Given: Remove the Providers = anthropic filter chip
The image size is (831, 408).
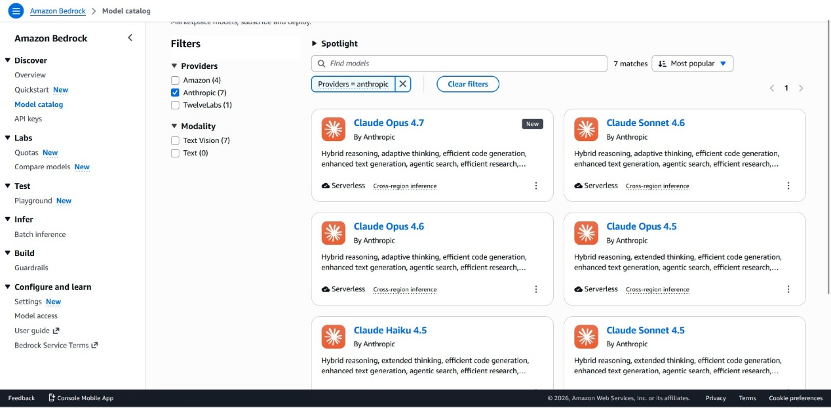Looking at the screenshot, I should tap(403, 84).
